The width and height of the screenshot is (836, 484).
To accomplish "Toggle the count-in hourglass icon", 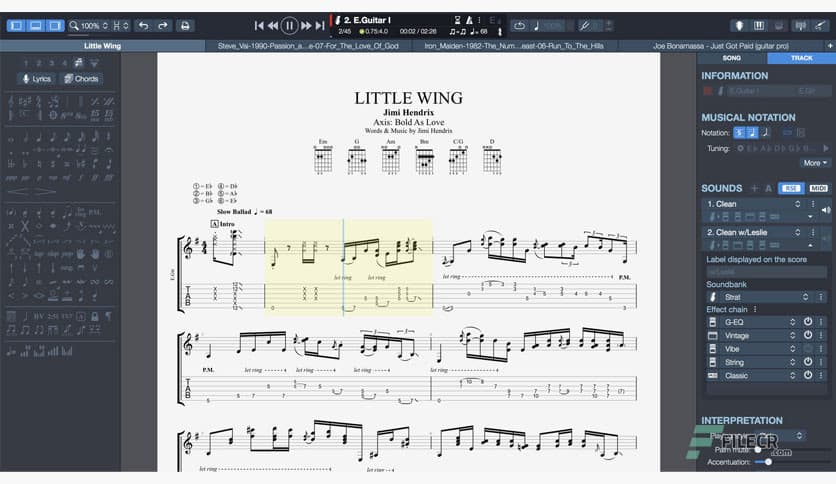I will click(457, 20).
